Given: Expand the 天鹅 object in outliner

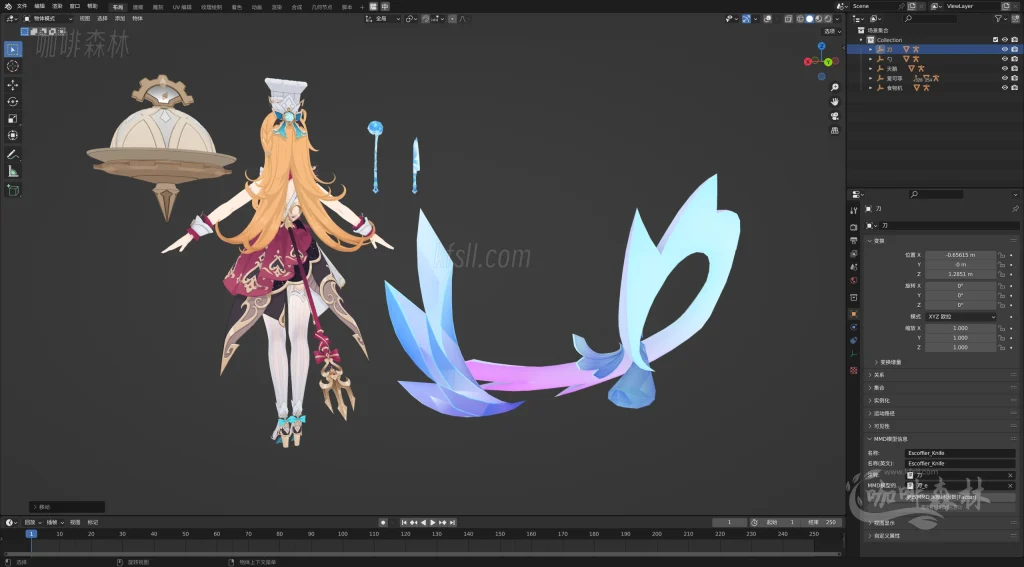Looking at the screenshot, I should click(871, 69).
